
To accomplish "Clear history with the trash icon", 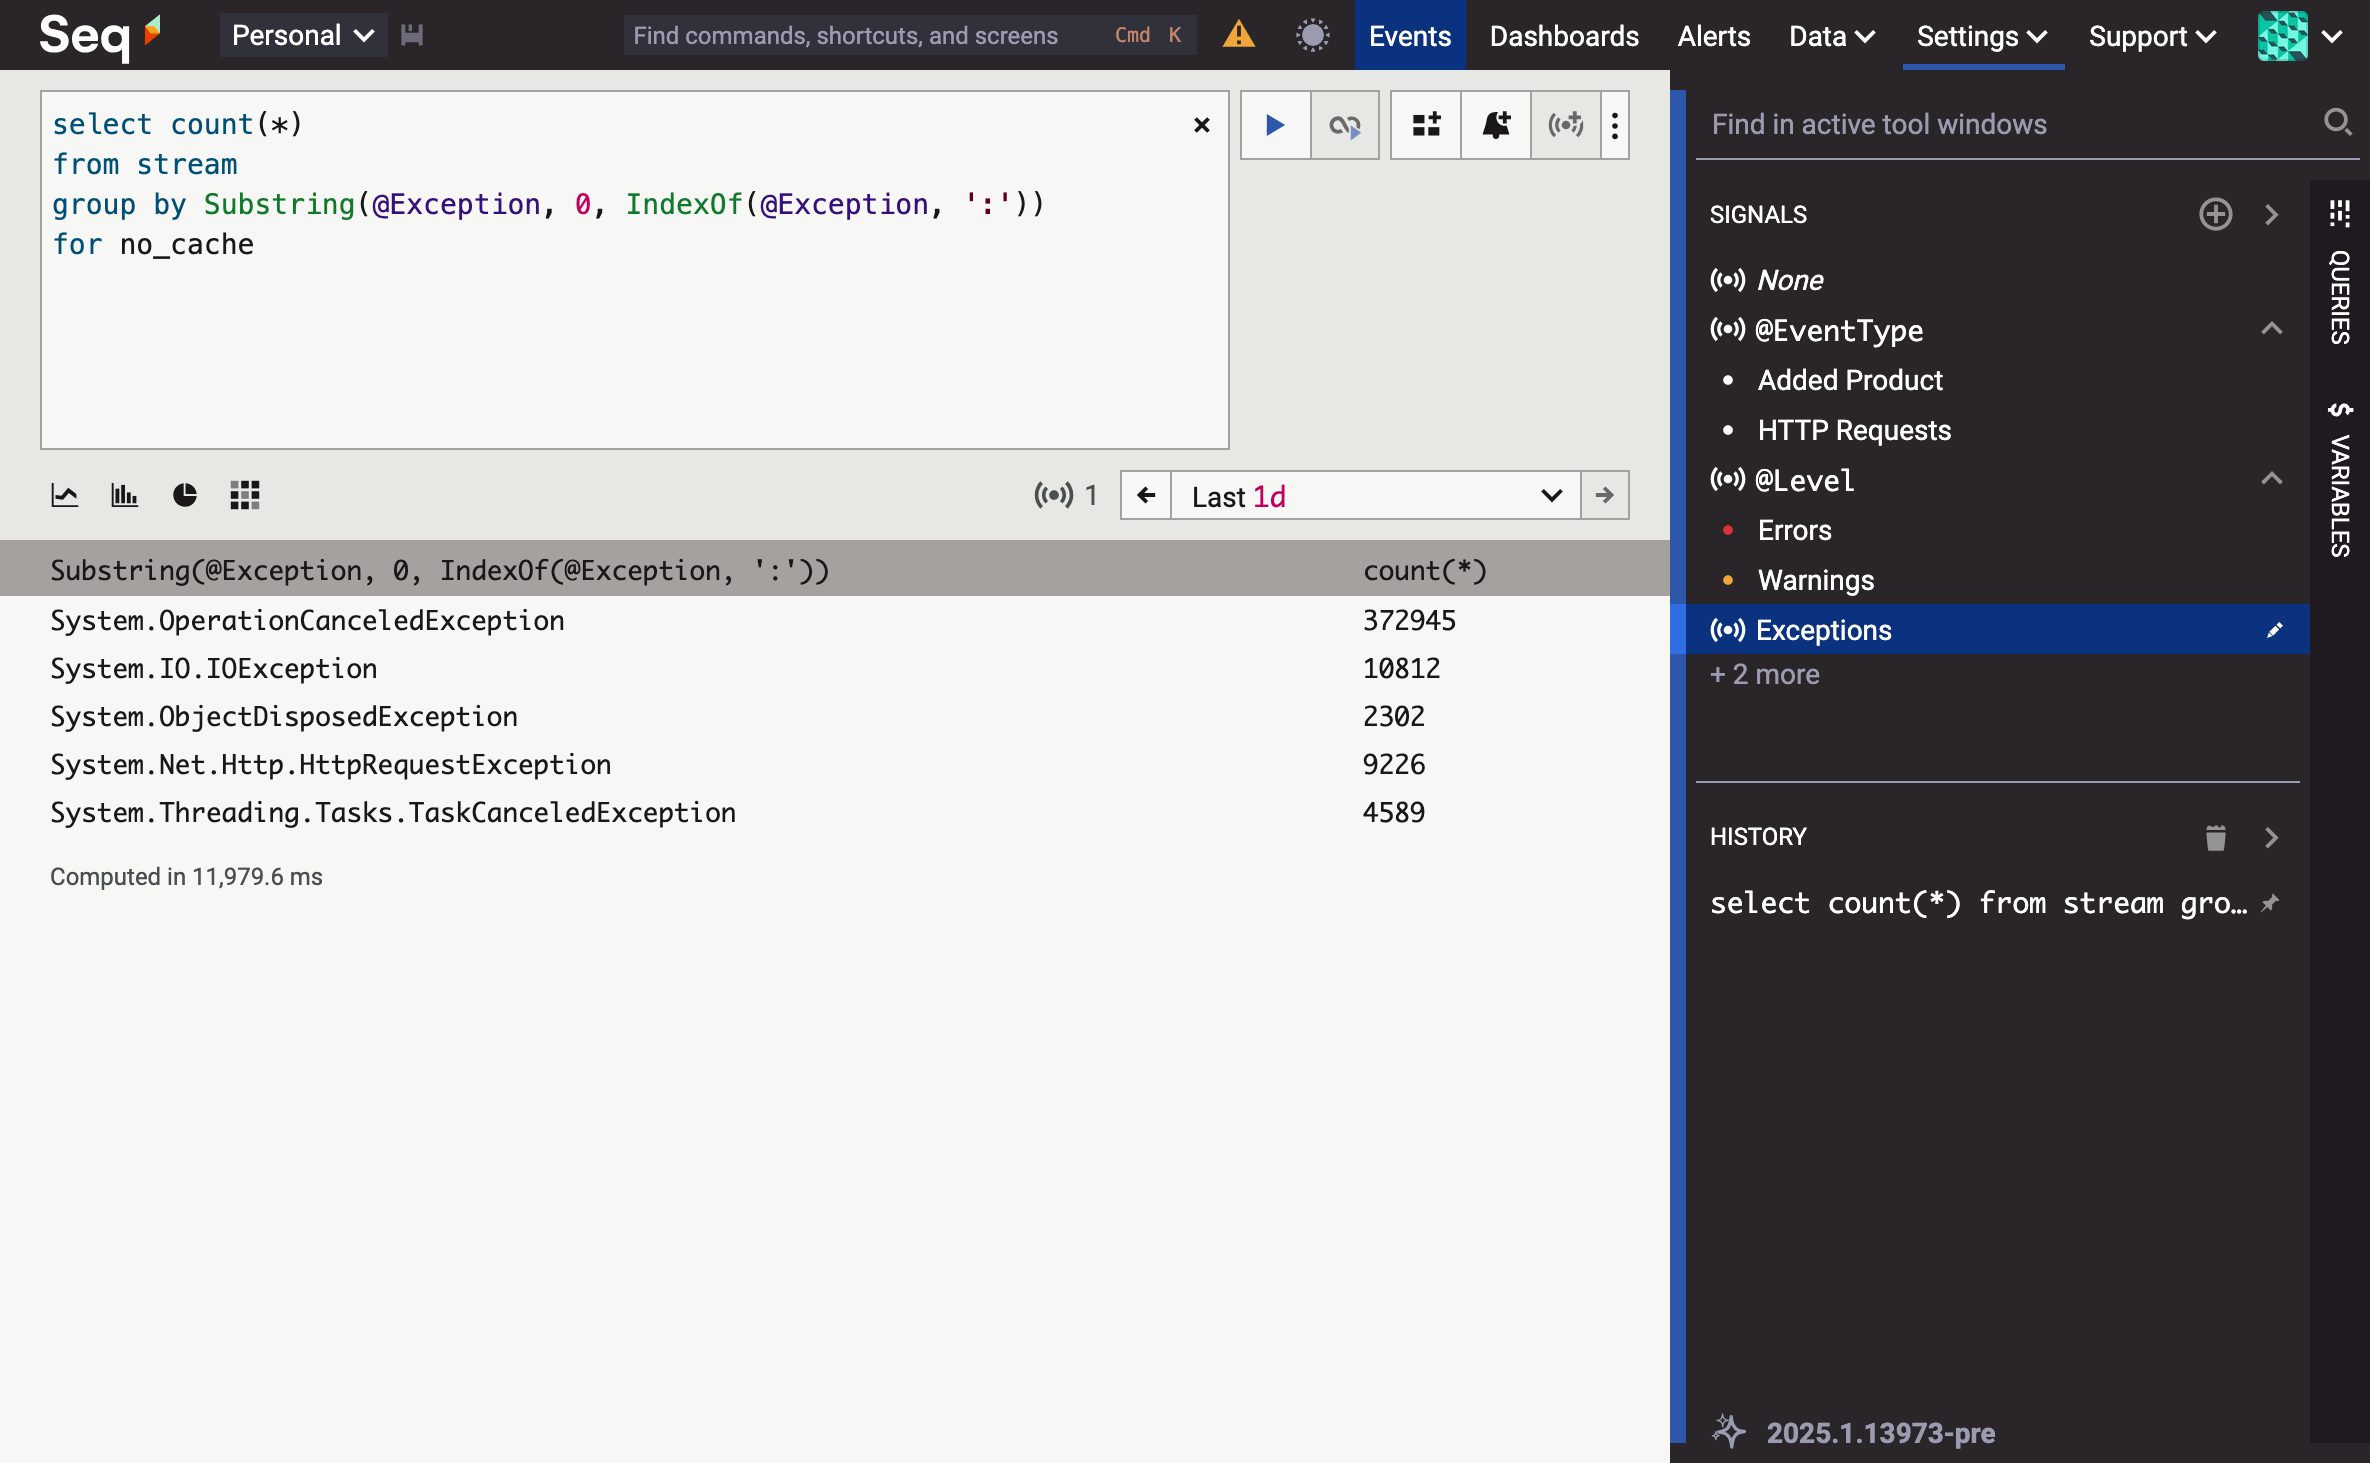I will [2215, 837].
